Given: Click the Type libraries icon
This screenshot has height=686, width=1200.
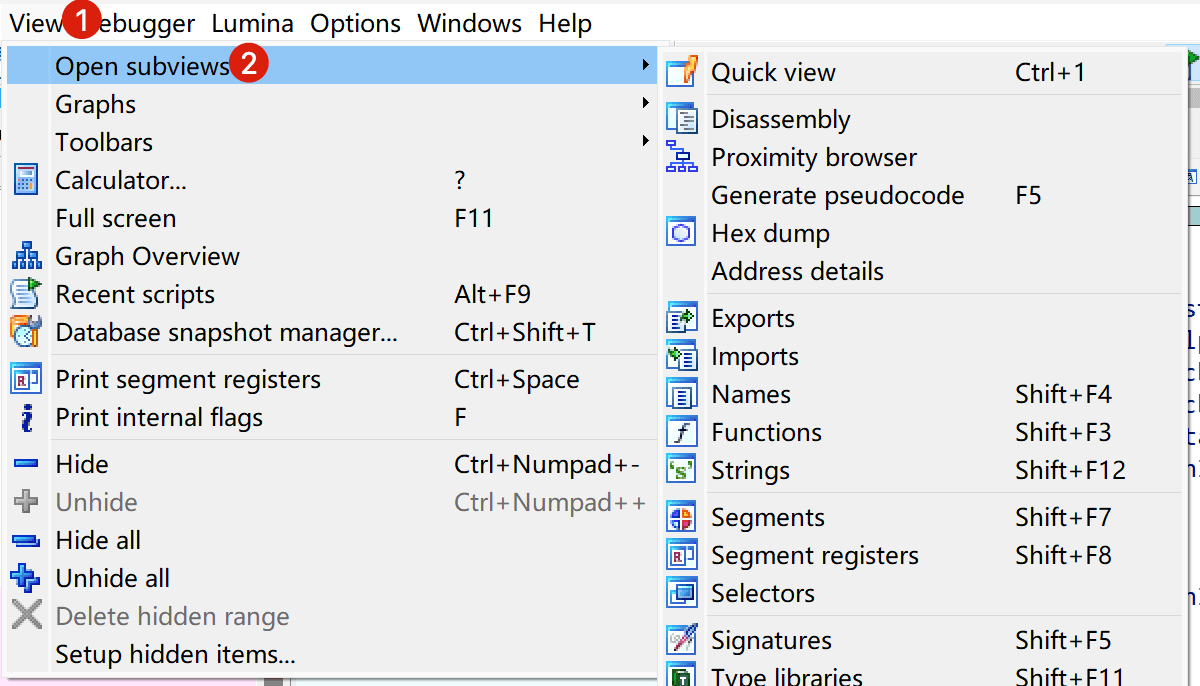Looking at the screenshot, I should [682, 676].
